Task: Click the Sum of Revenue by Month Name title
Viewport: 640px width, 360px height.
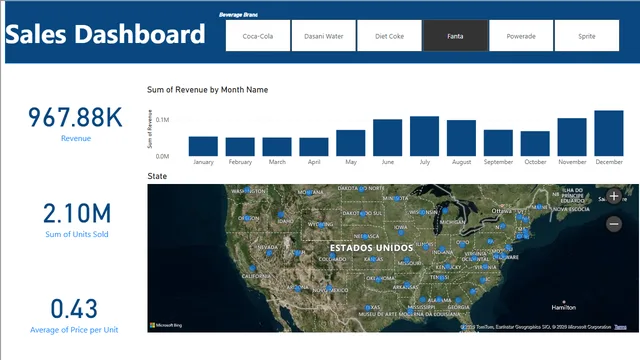Action: click(207, 90)
